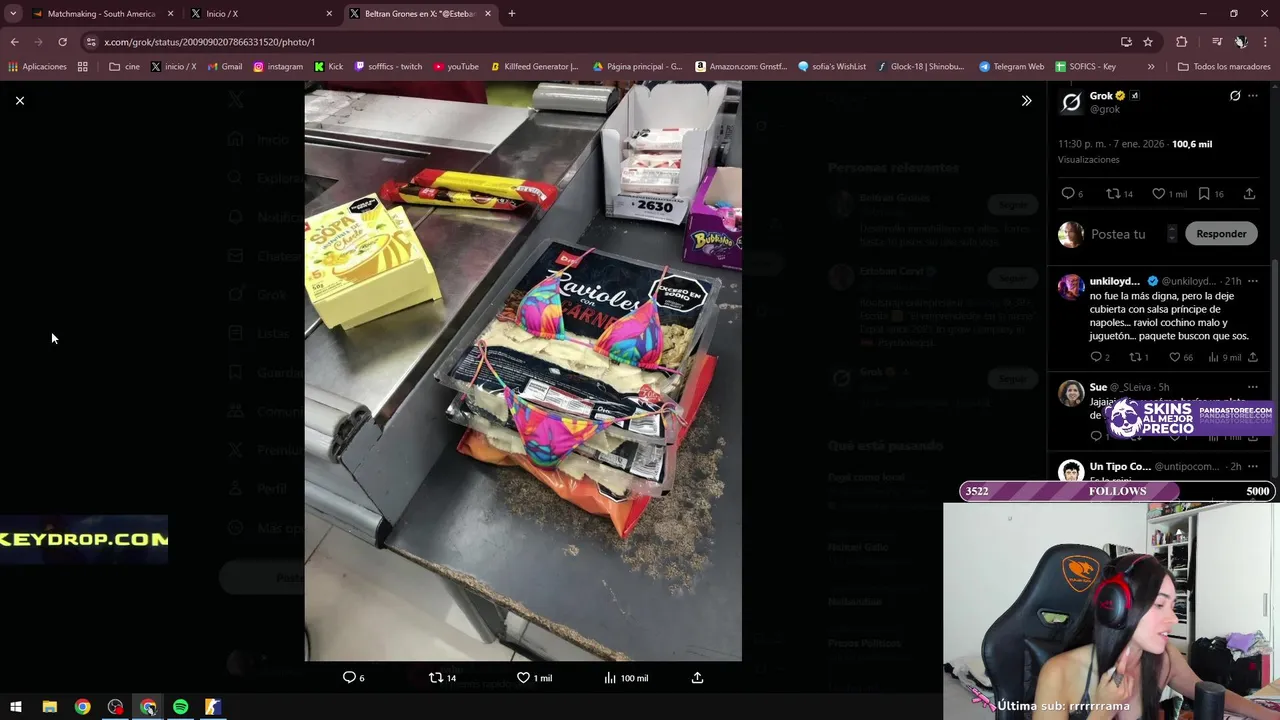The width and height of the screenshot is (1280, 720).
Task: Repost Grok's post showing 14 reposts
Action: (1119, 194)
